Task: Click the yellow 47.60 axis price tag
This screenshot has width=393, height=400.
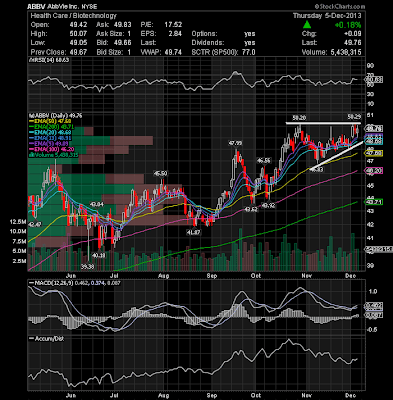Action: point(374,153)
